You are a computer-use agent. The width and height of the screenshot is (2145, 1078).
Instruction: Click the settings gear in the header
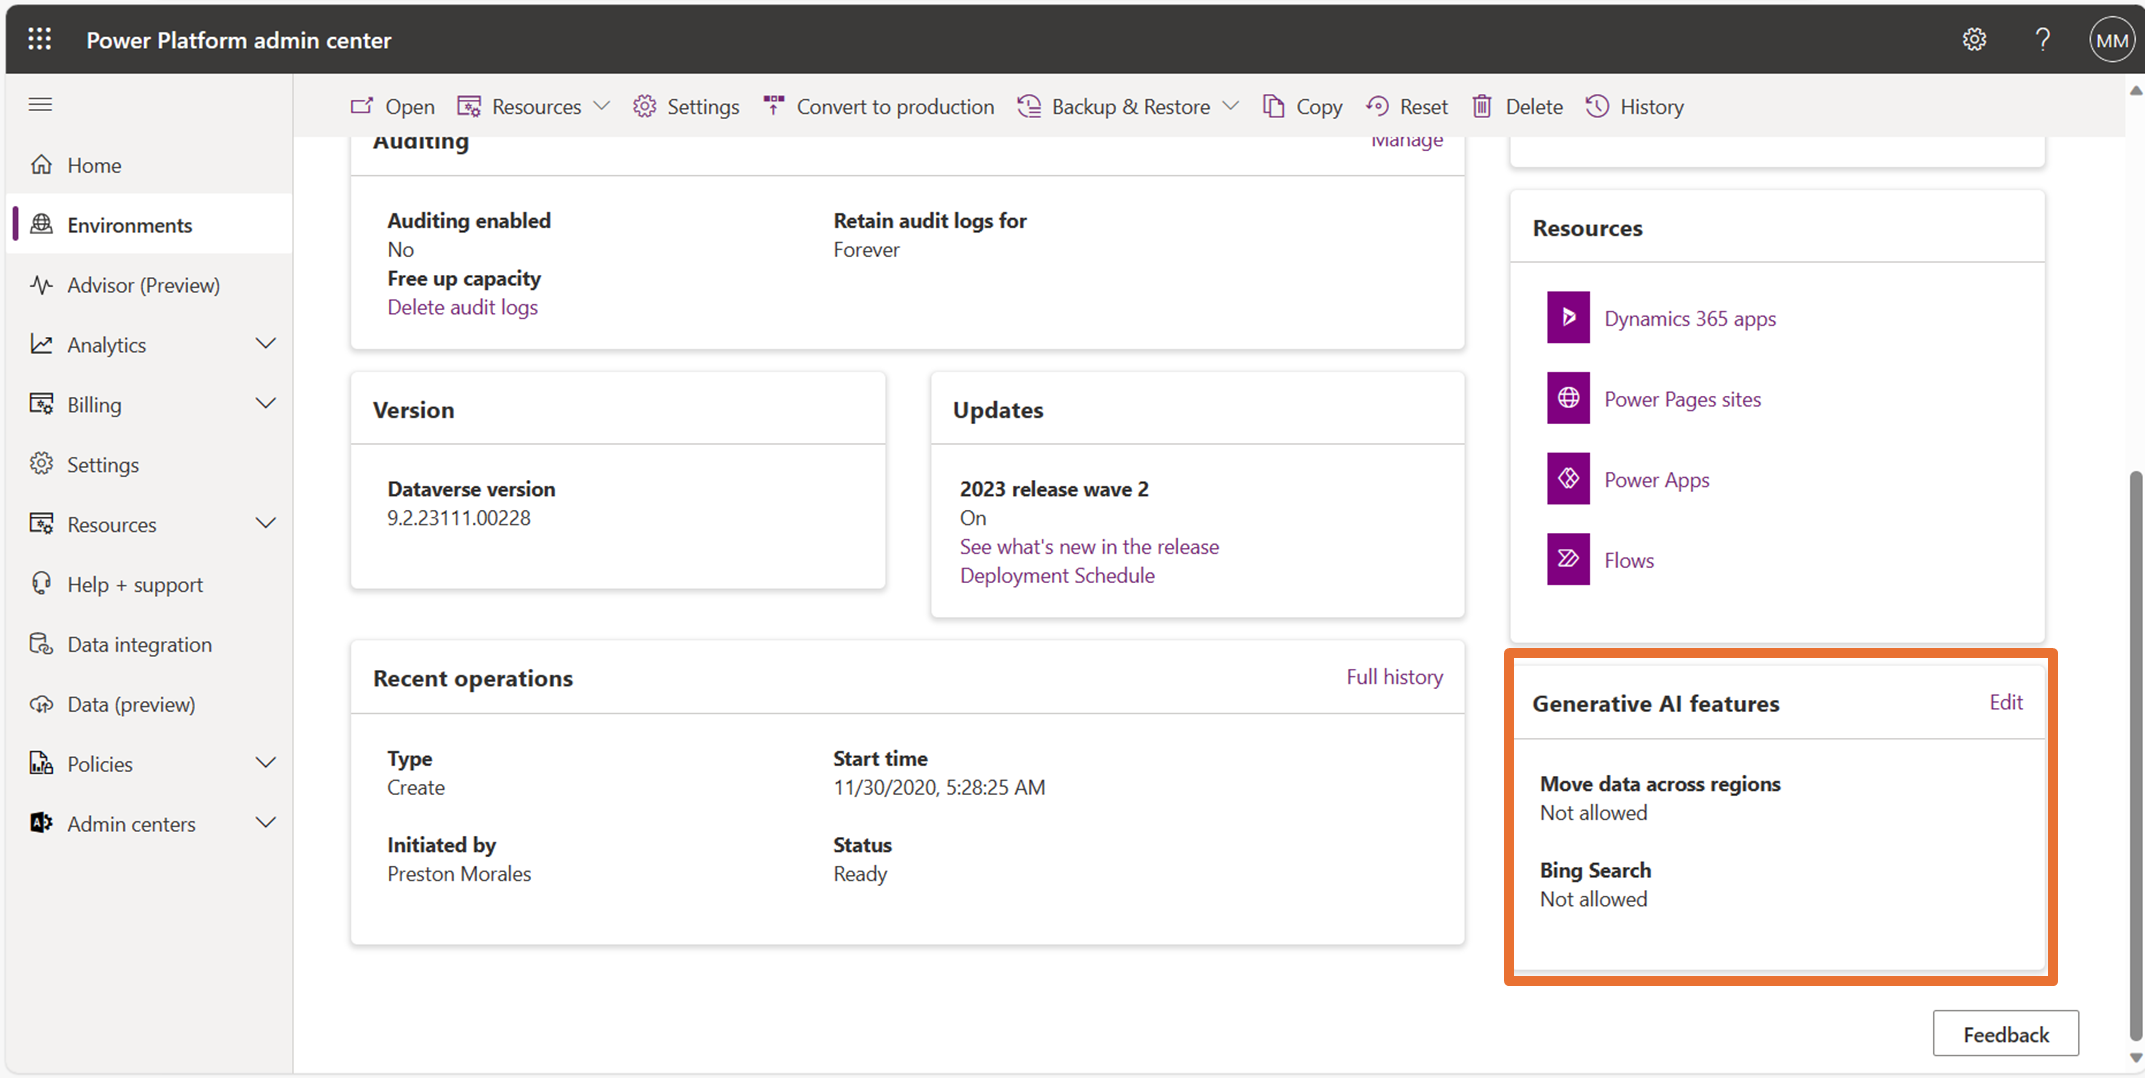[1973, 40]
